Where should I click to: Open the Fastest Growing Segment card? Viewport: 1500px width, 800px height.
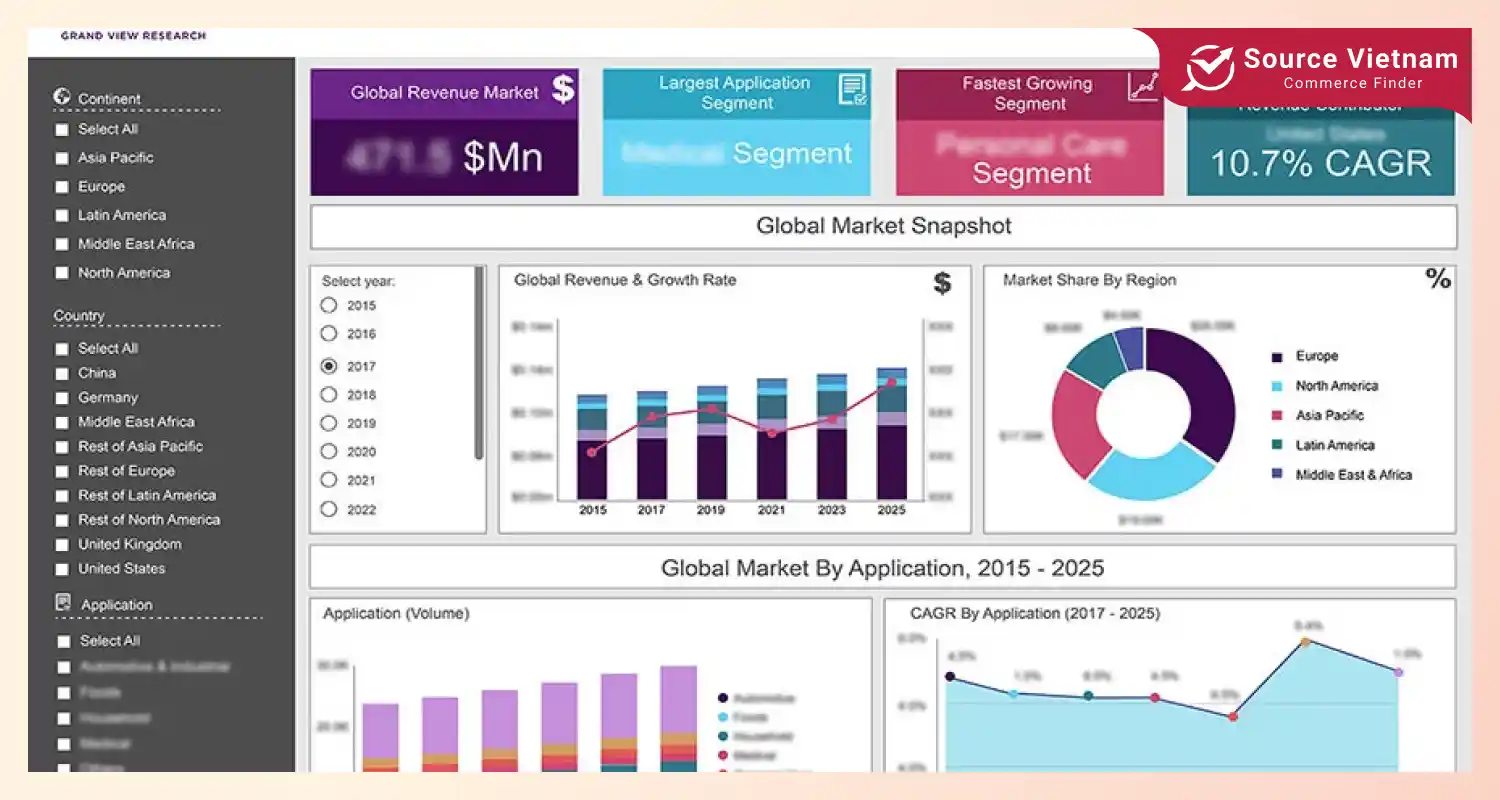(1030, 132)
